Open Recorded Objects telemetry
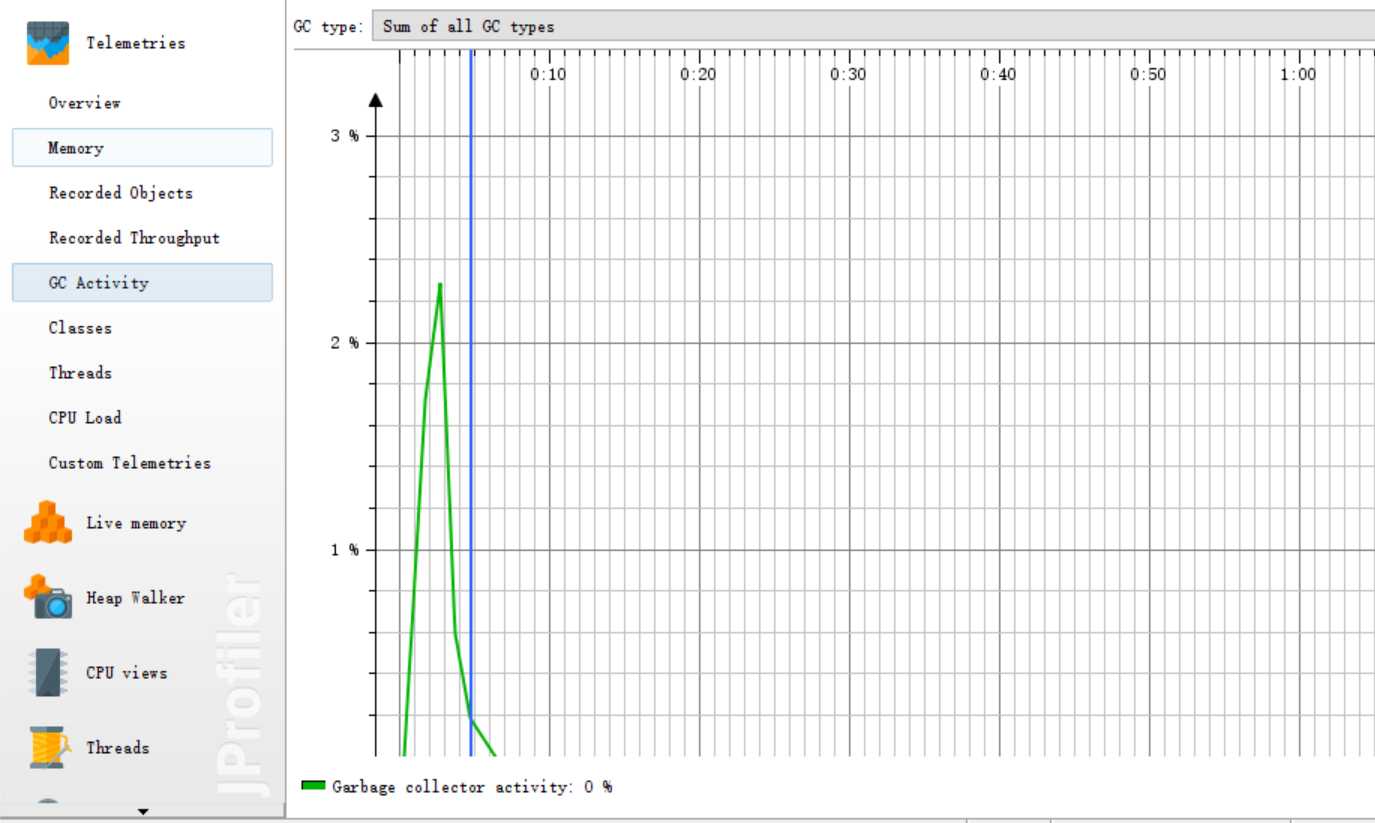Viewport: 1375px width, 823px height. [x=120, y=193]
